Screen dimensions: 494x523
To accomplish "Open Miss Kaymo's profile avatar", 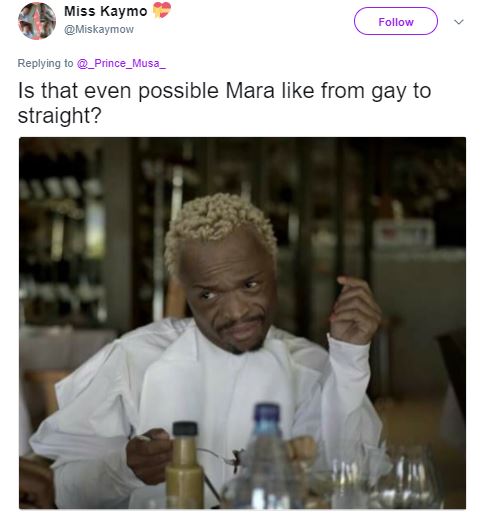I will (37, 21).
